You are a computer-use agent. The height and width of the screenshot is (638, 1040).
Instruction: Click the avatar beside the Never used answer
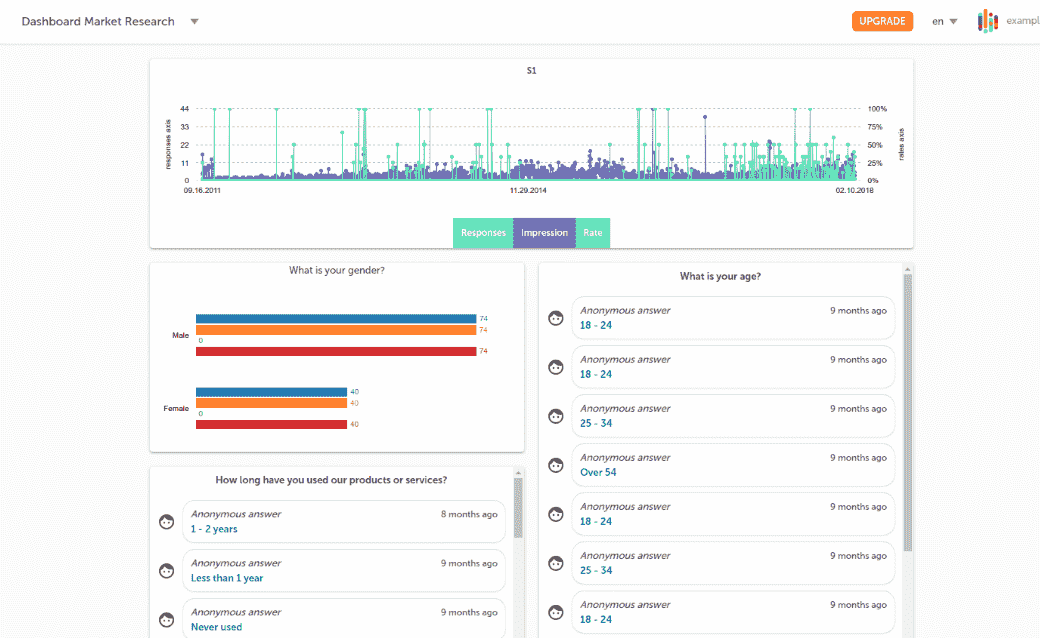(167, 620)
